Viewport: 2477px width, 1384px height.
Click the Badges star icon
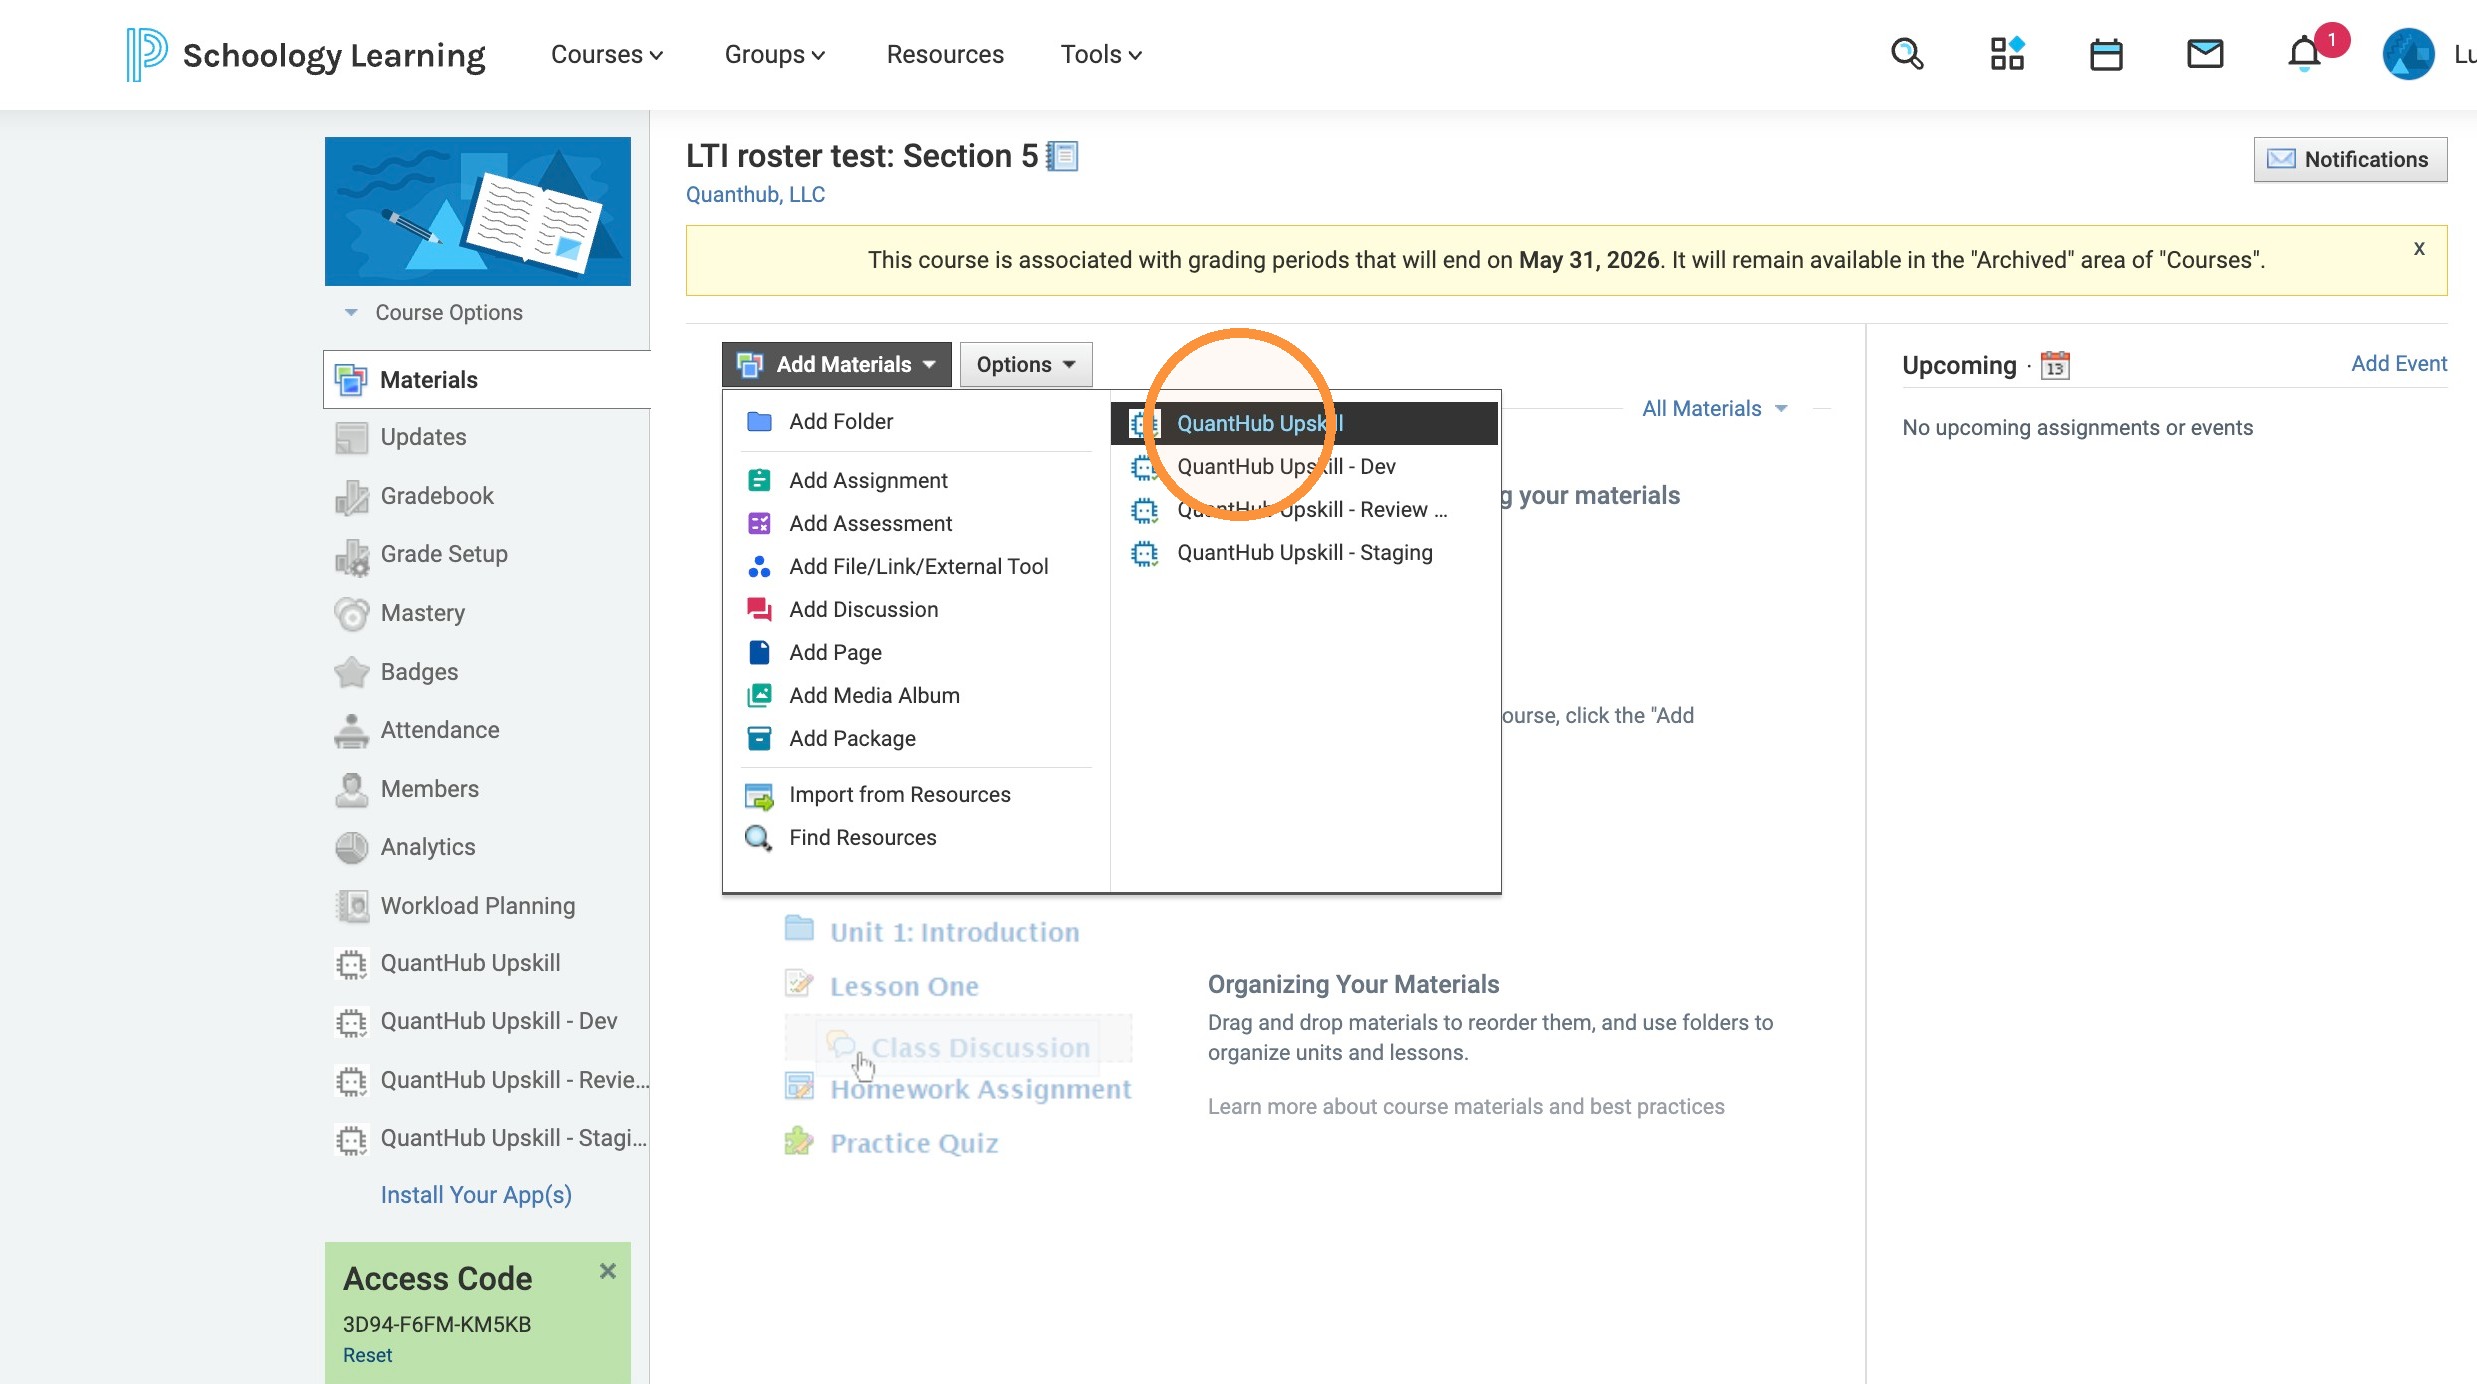351,672
